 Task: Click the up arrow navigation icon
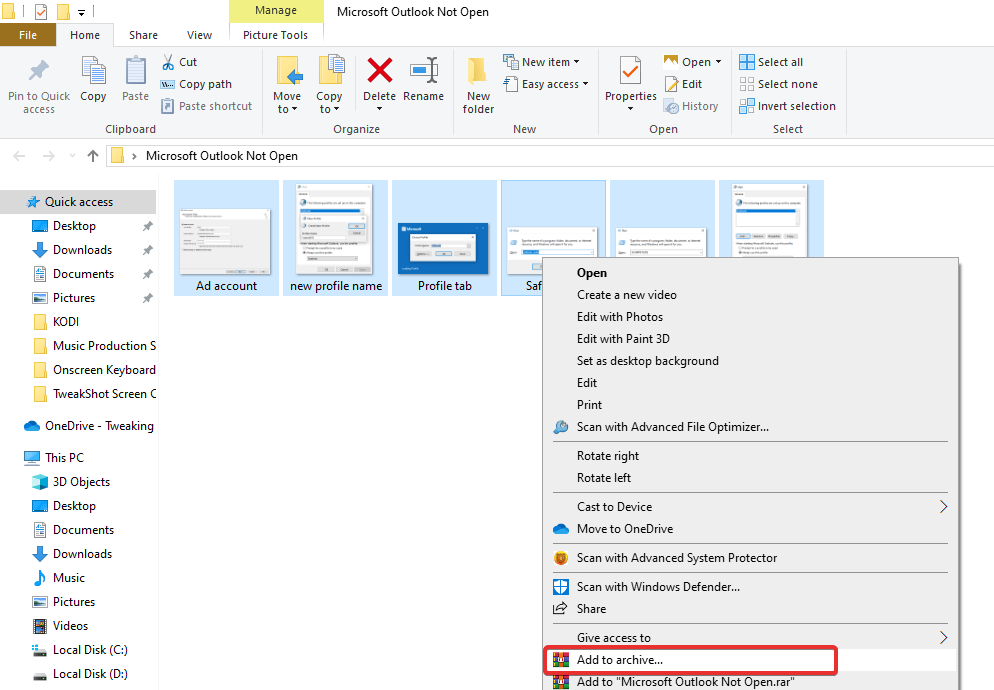pos(92,156)
